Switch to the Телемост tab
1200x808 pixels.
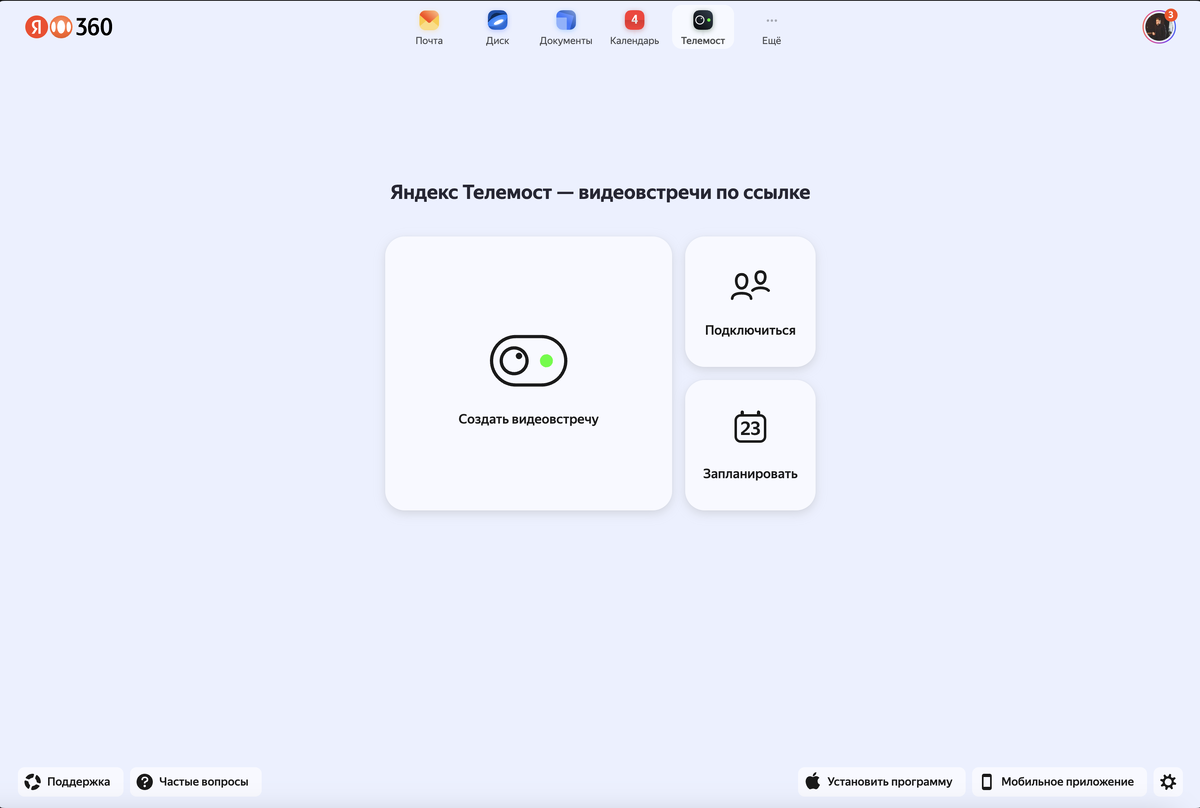click(x=702, y=27)
